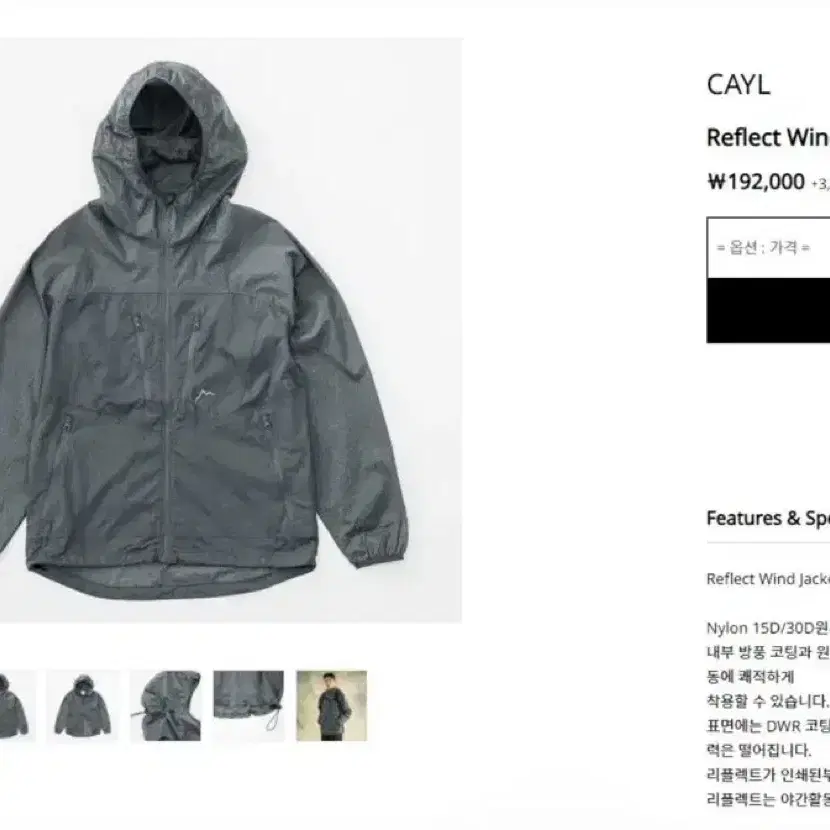Select the partially visible first jacket thumbnail
The width and height of the screenshot is (830, 830).
tap(17, 706)
